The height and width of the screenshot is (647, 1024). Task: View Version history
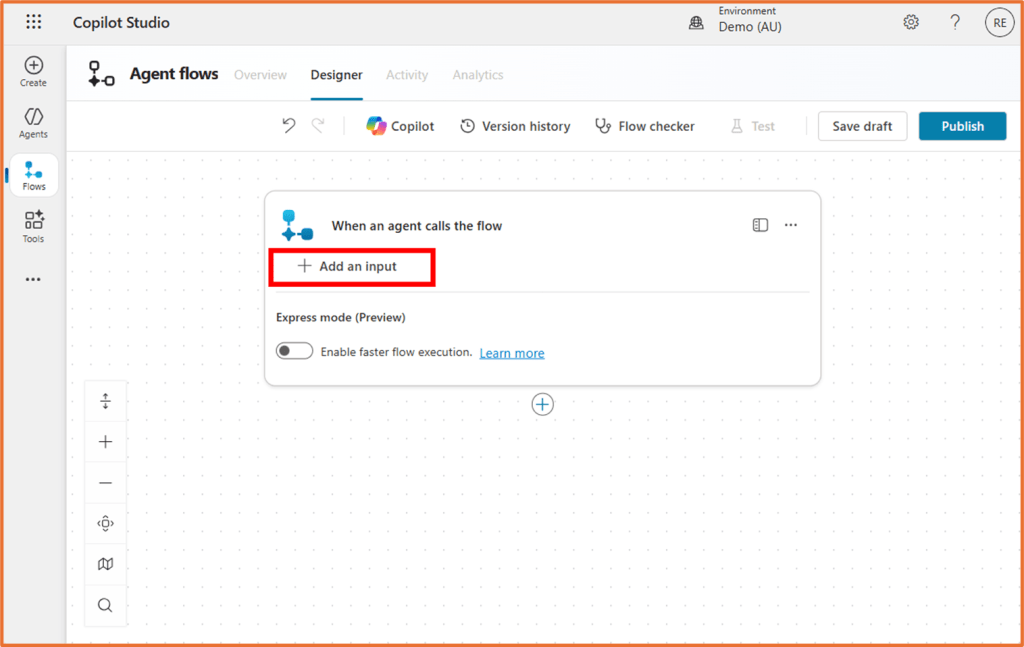click(x=515, y=126)
